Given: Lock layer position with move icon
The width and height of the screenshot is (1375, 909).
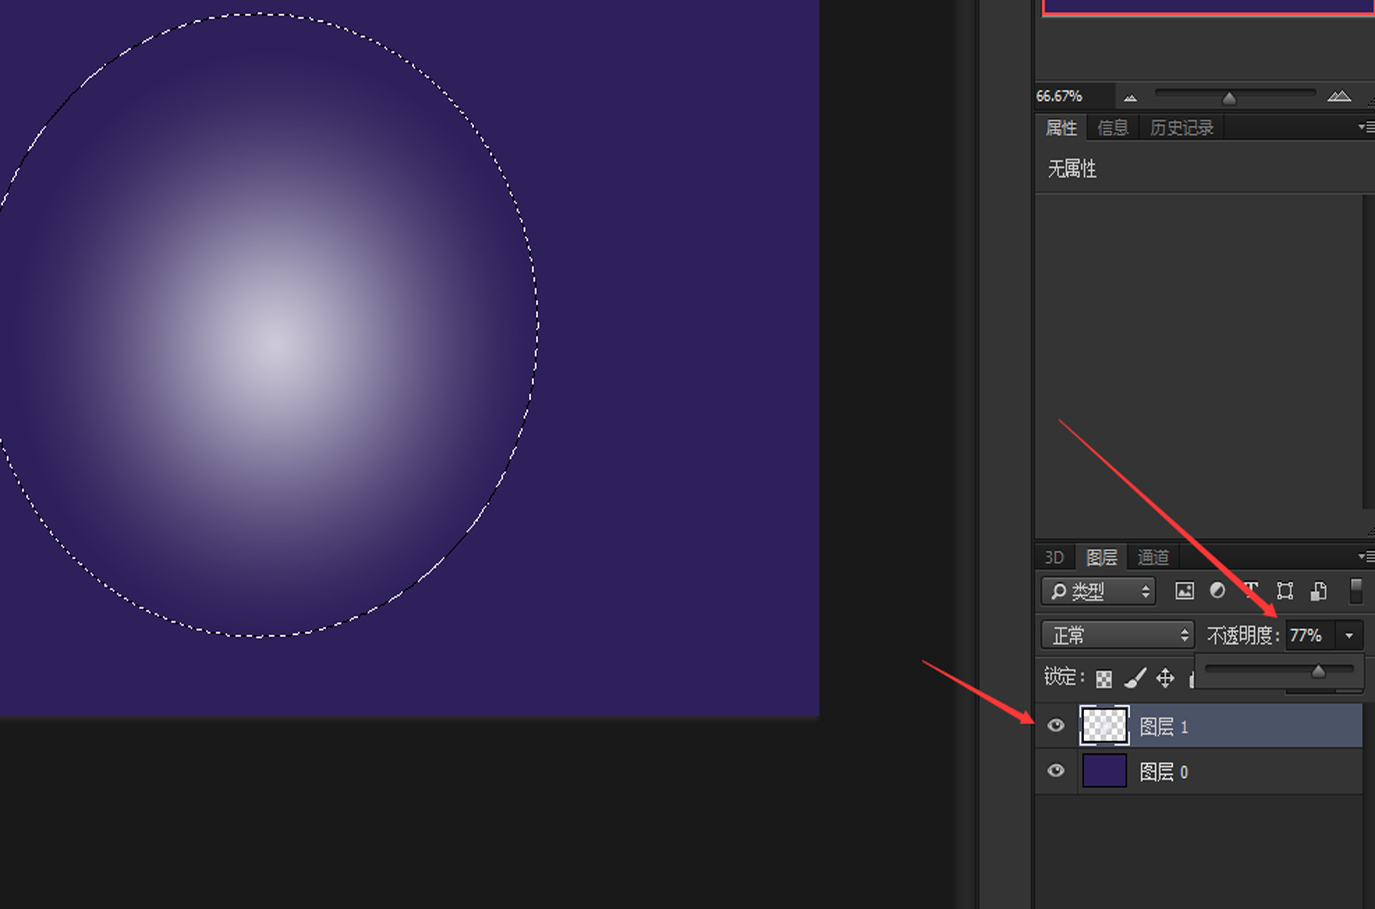Looking at the screenshot, I should point(1165,678).
